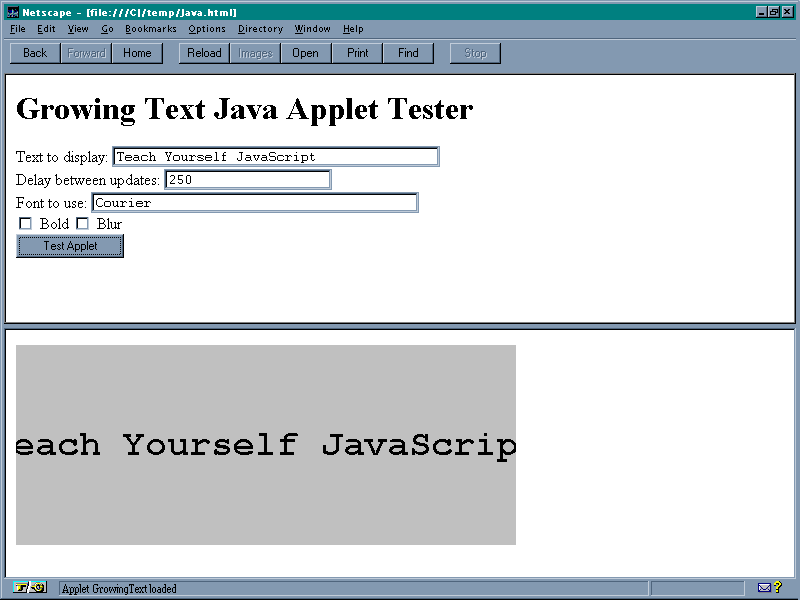Enable the Bold checkbox
The height and width of the screenshot is (600, 800).
click(x=26, y=224)
